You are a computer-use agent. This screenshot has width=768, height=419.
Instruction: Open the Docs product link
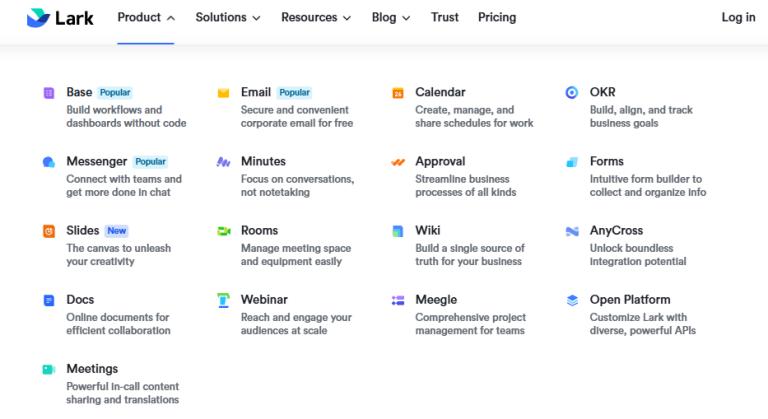[80, 300]
